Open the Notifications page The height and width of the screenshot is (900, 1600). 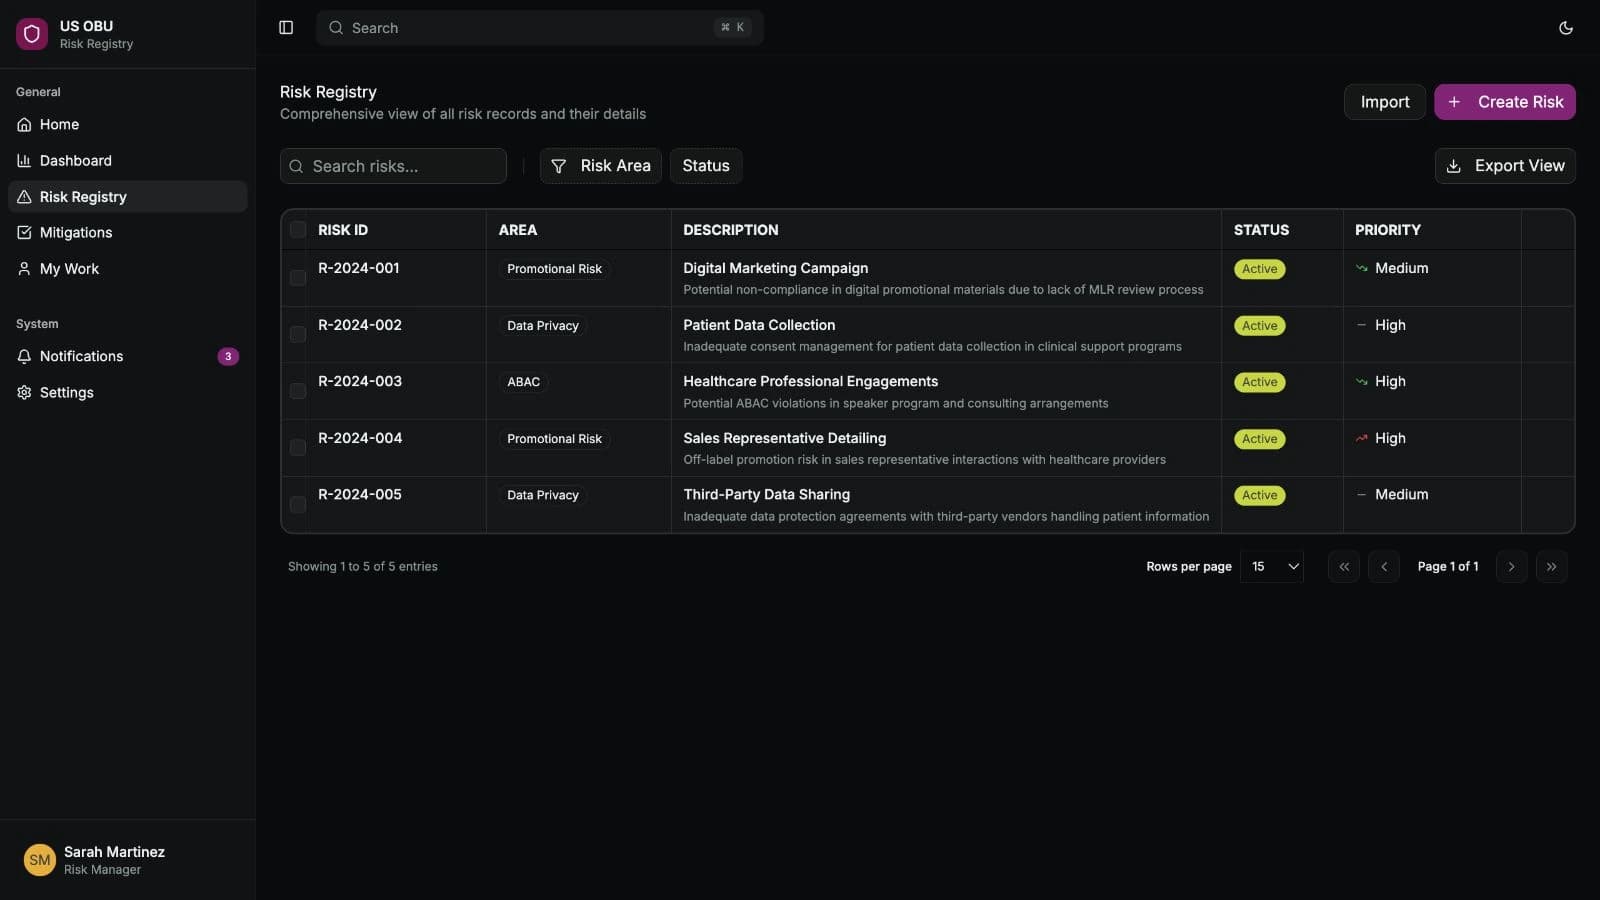coord(128,357)
